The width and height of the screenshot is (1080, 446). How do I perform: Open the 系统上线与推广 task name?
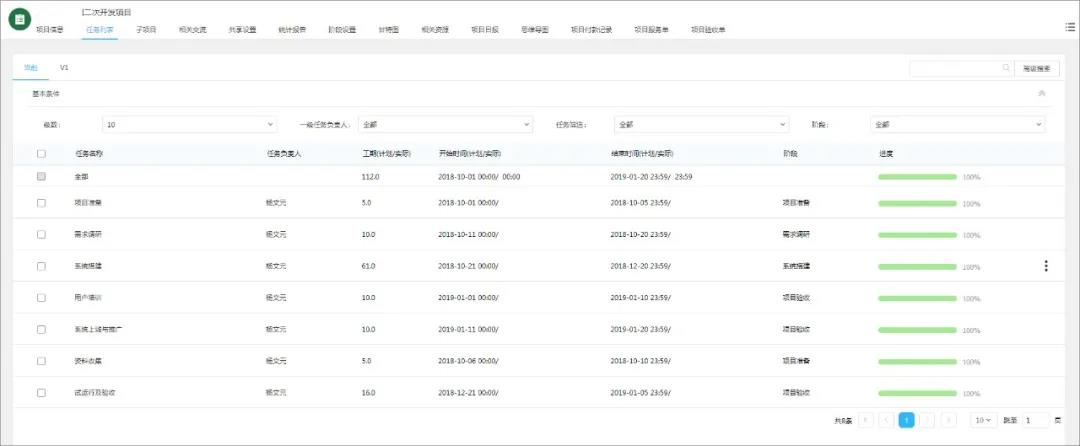pyautogui.click(x=98, y=329)
